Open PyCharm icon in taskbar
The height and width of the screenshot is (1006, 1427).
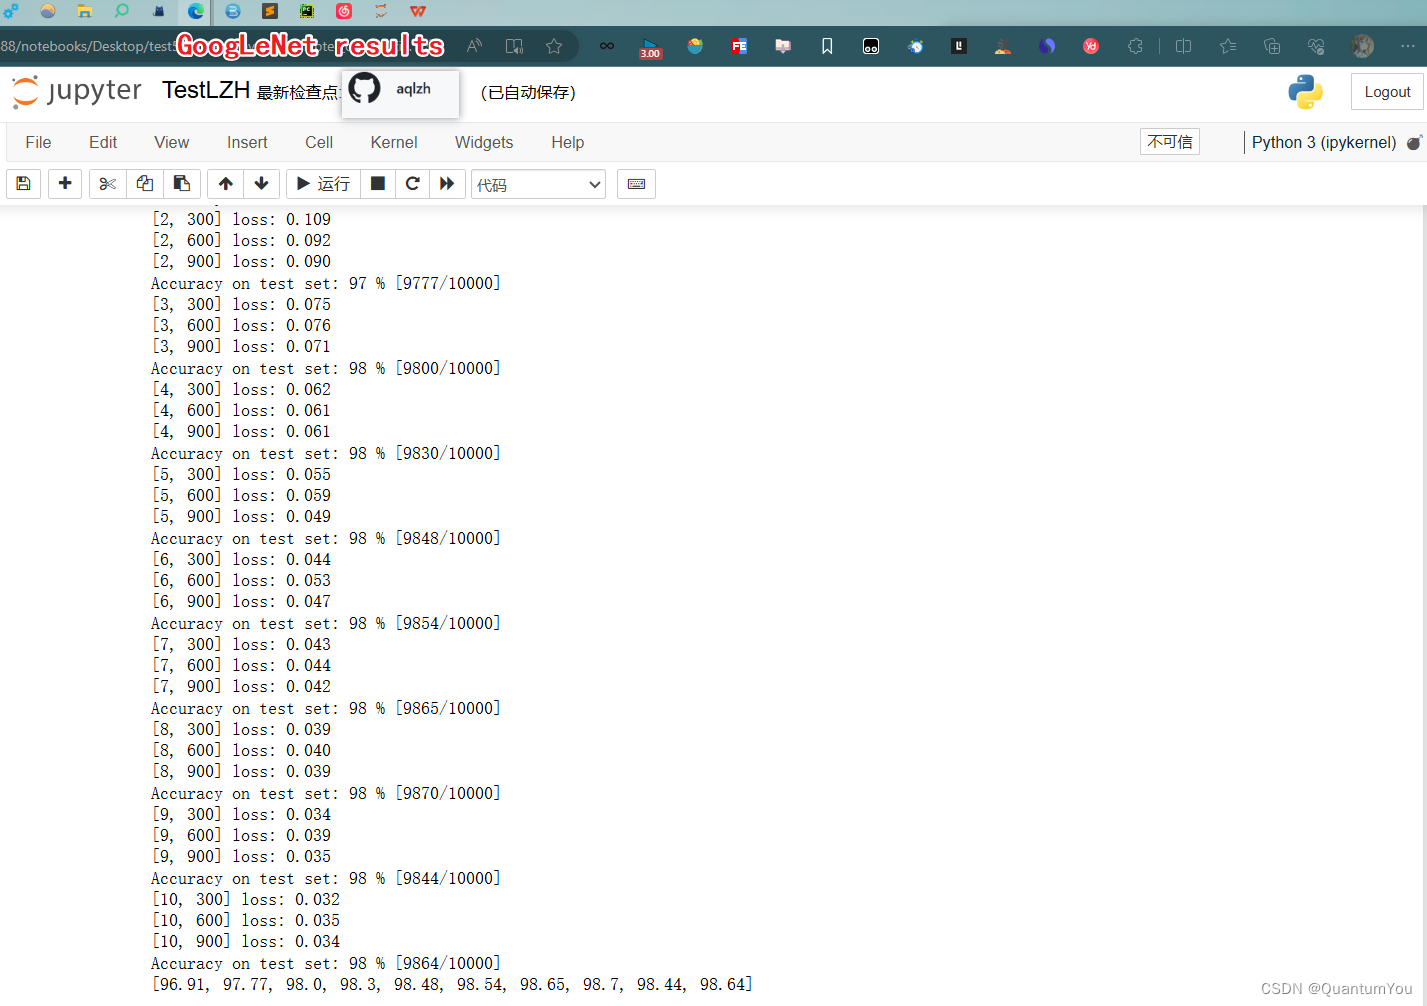point(307,11)
